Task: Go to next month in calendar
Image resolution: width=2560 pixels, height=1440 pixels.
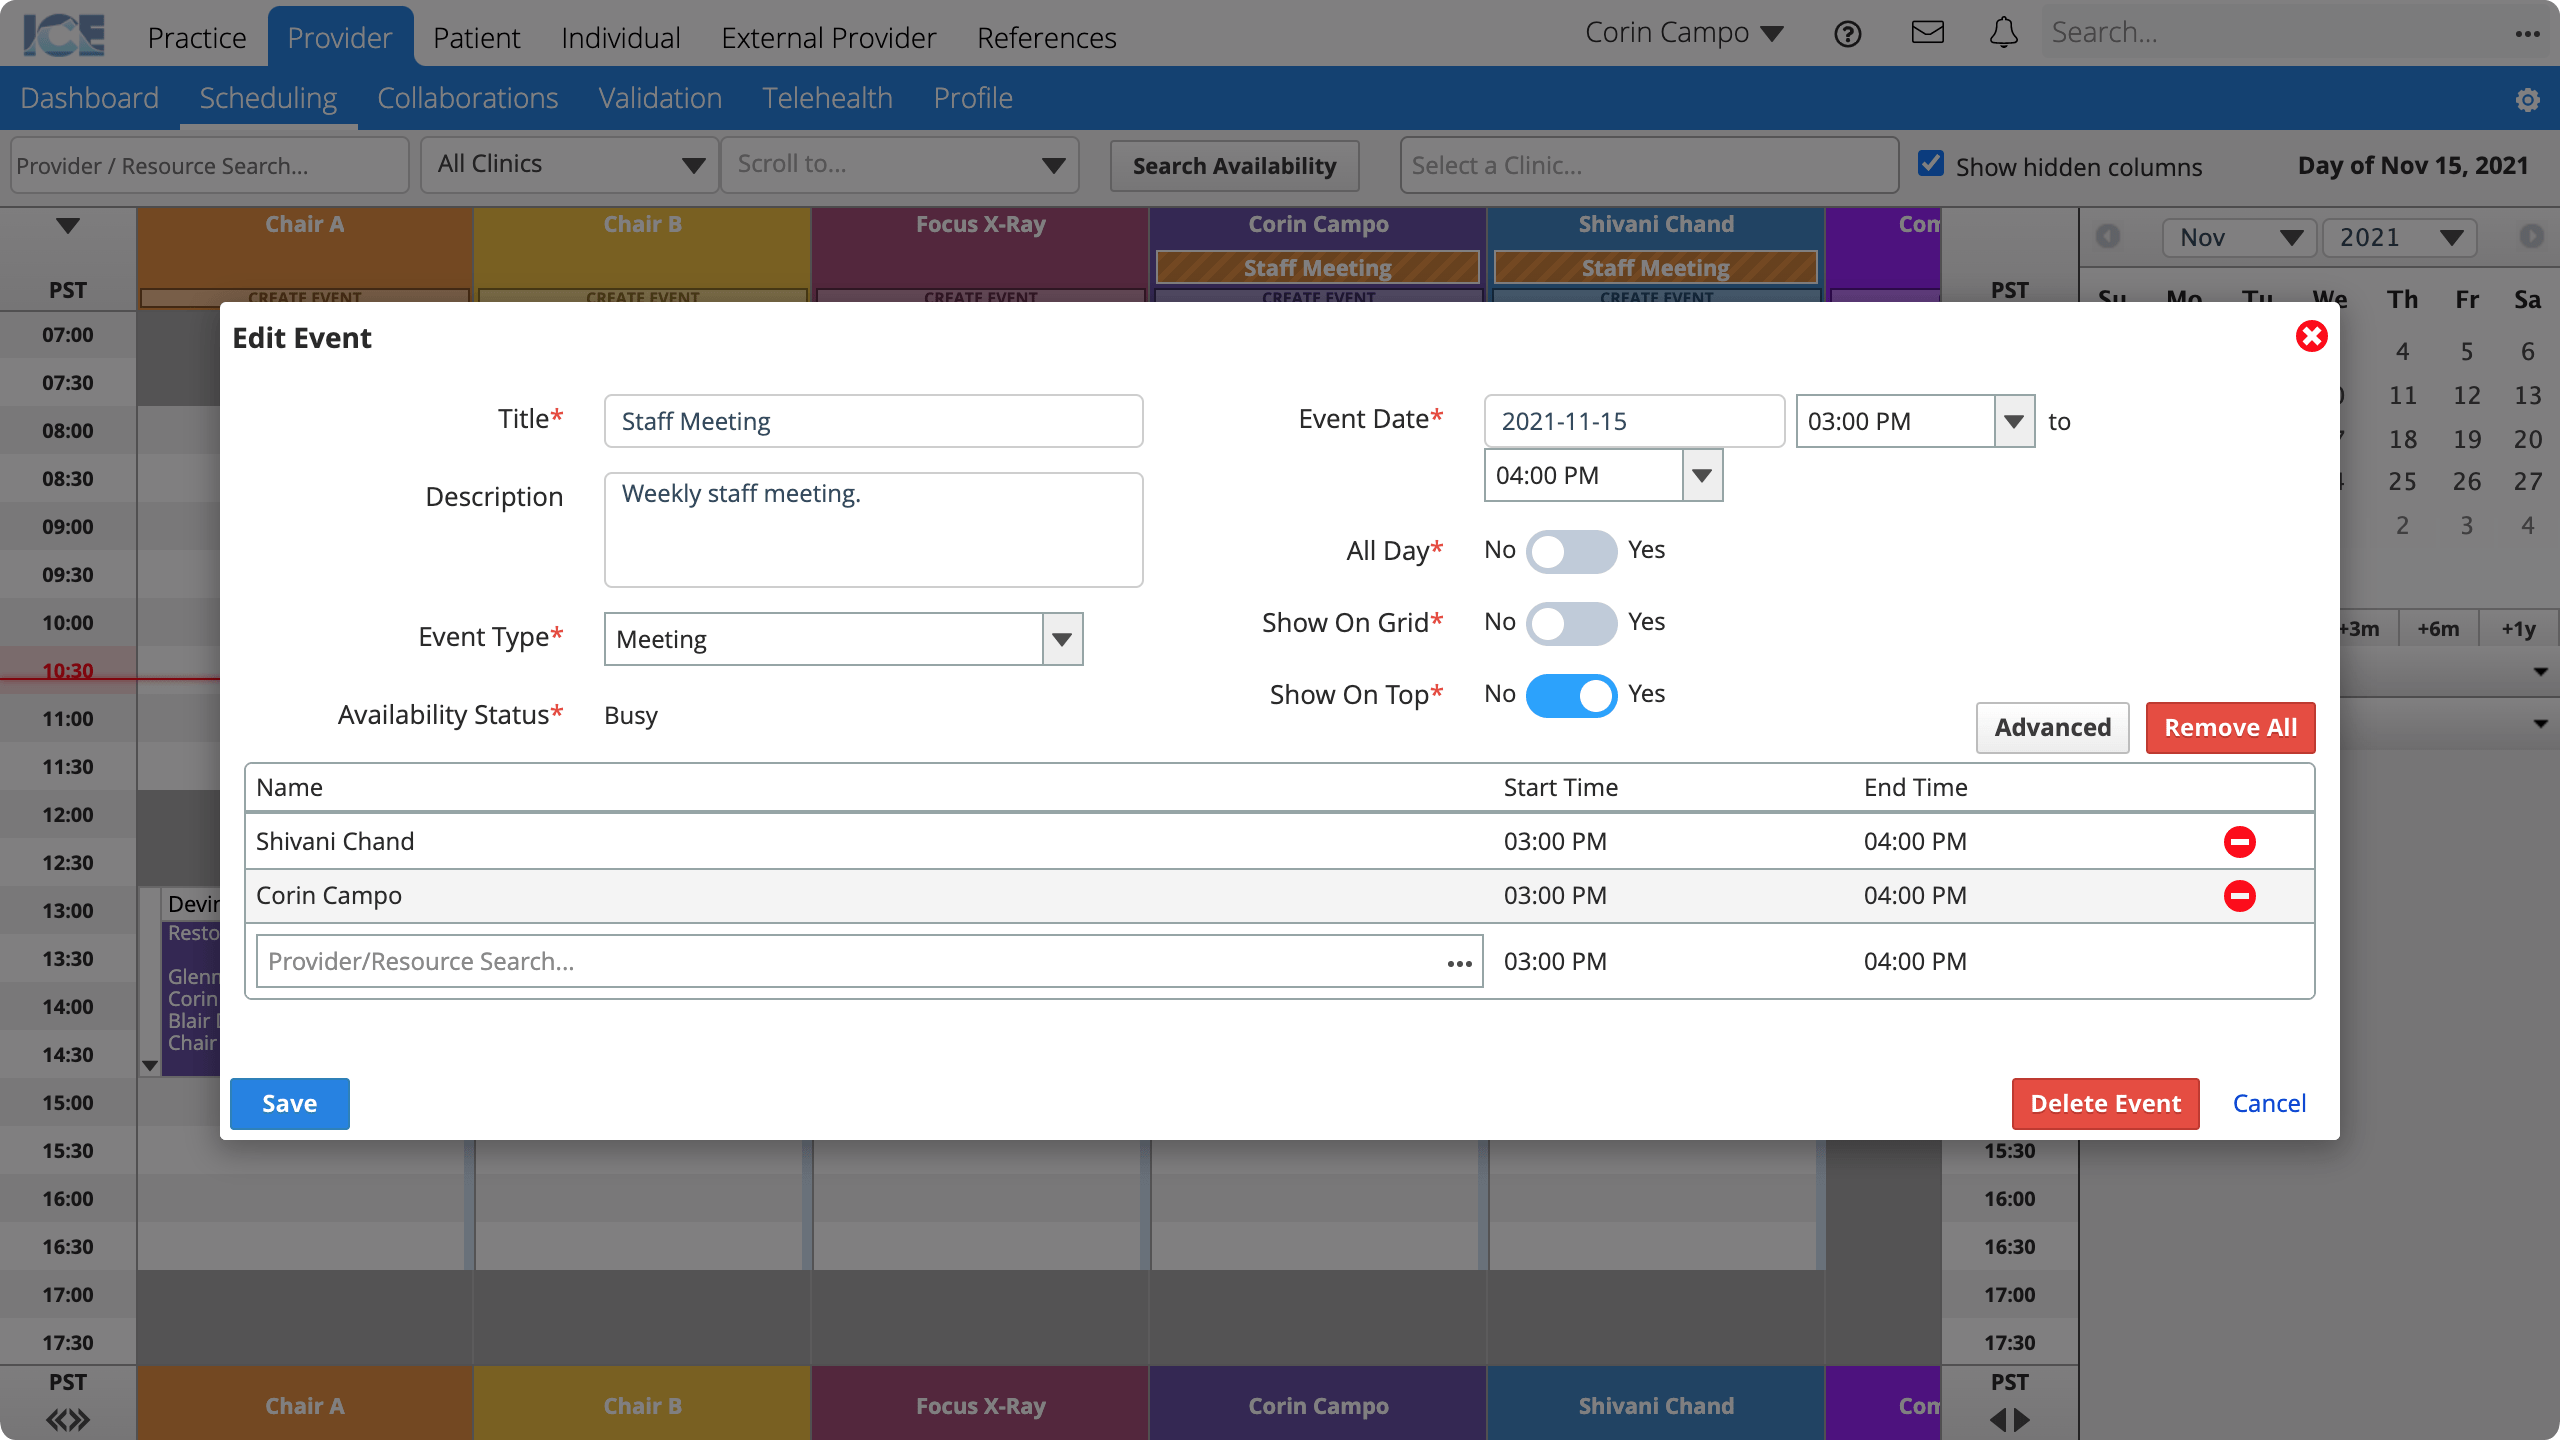Action: point(2531,236)
